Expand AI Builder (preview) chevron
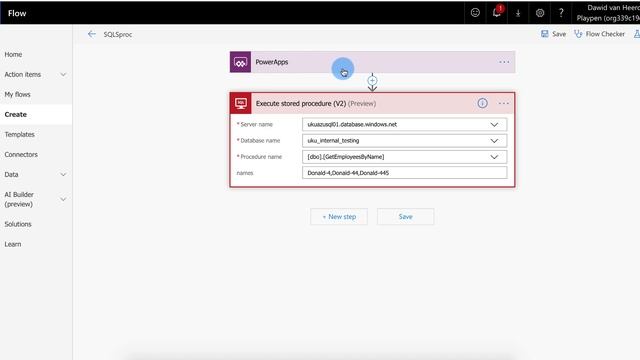Viewport: 640px width, 360px height. pyautogui.click(x=63, y=200)
